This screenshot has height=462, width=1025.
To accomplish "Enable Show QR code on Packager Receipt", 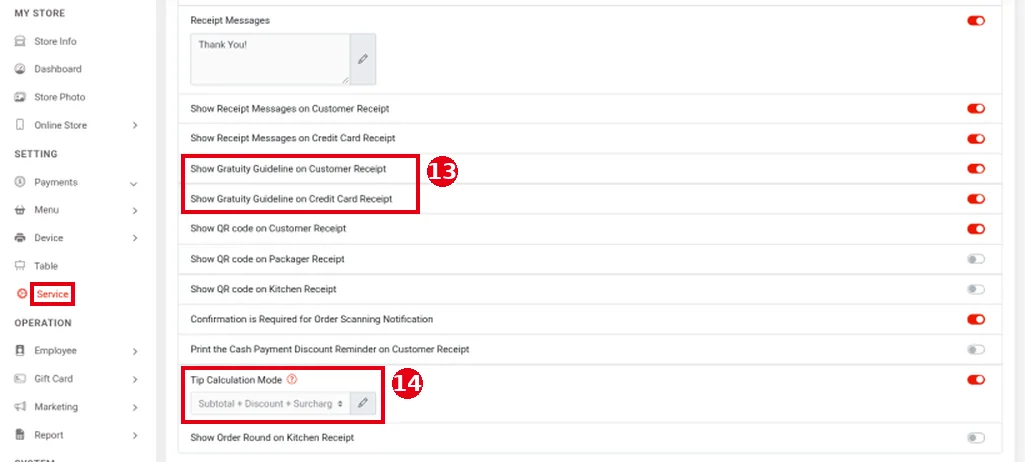I will 976,259.
